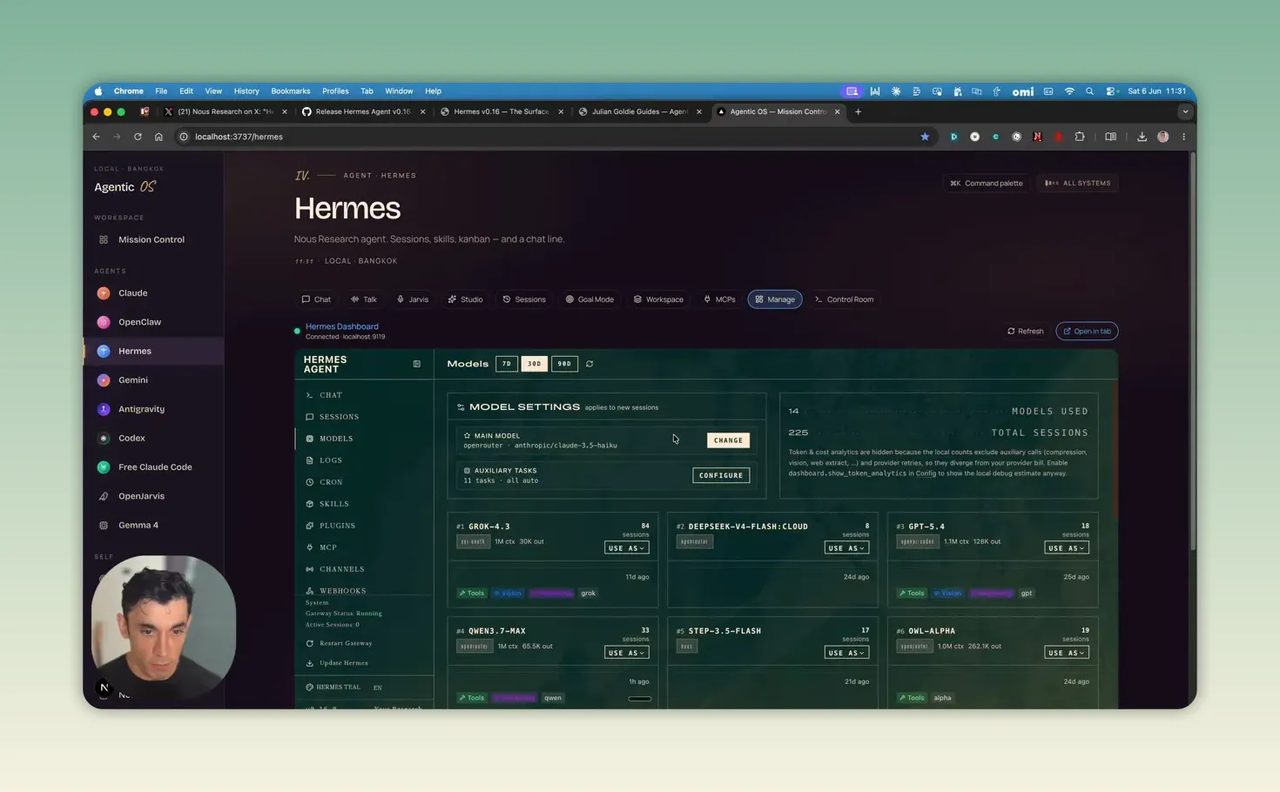The width and height of the screenshot is (1280, 792).
Task: Open OpenClaw agent in sidebar
Action: 139,322
